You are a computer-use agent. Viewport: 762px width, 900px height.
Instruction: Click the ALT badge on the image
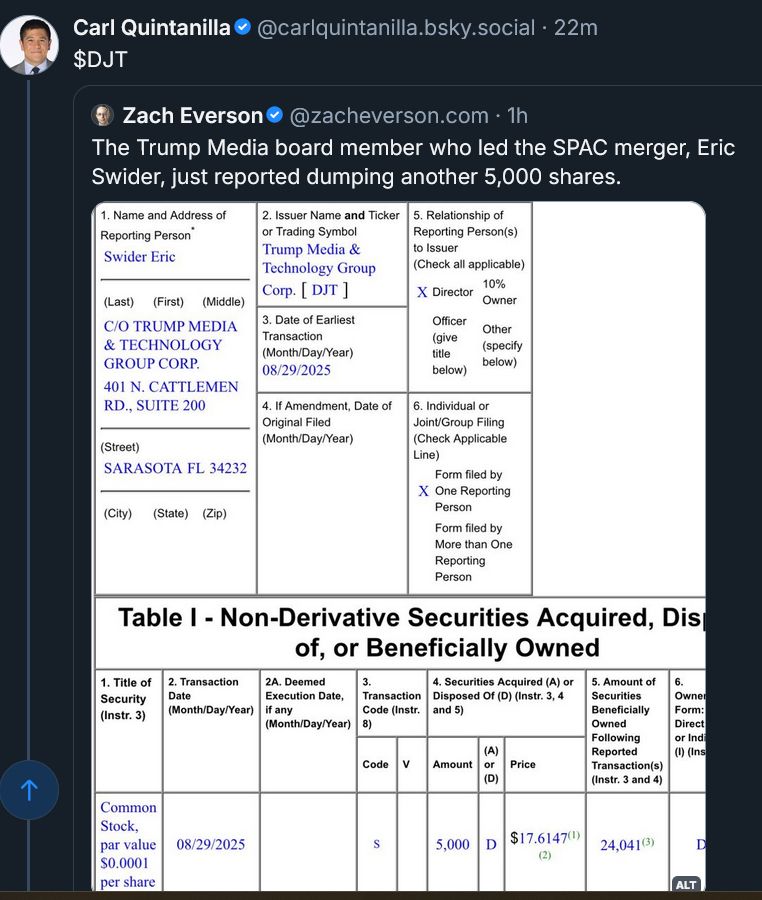point(687,885)
